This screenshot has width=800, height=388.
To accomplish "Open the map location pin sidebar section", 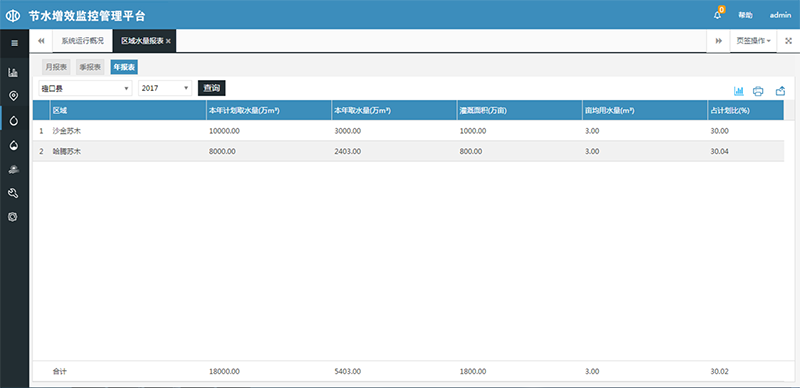I will [x=13, y=95].
